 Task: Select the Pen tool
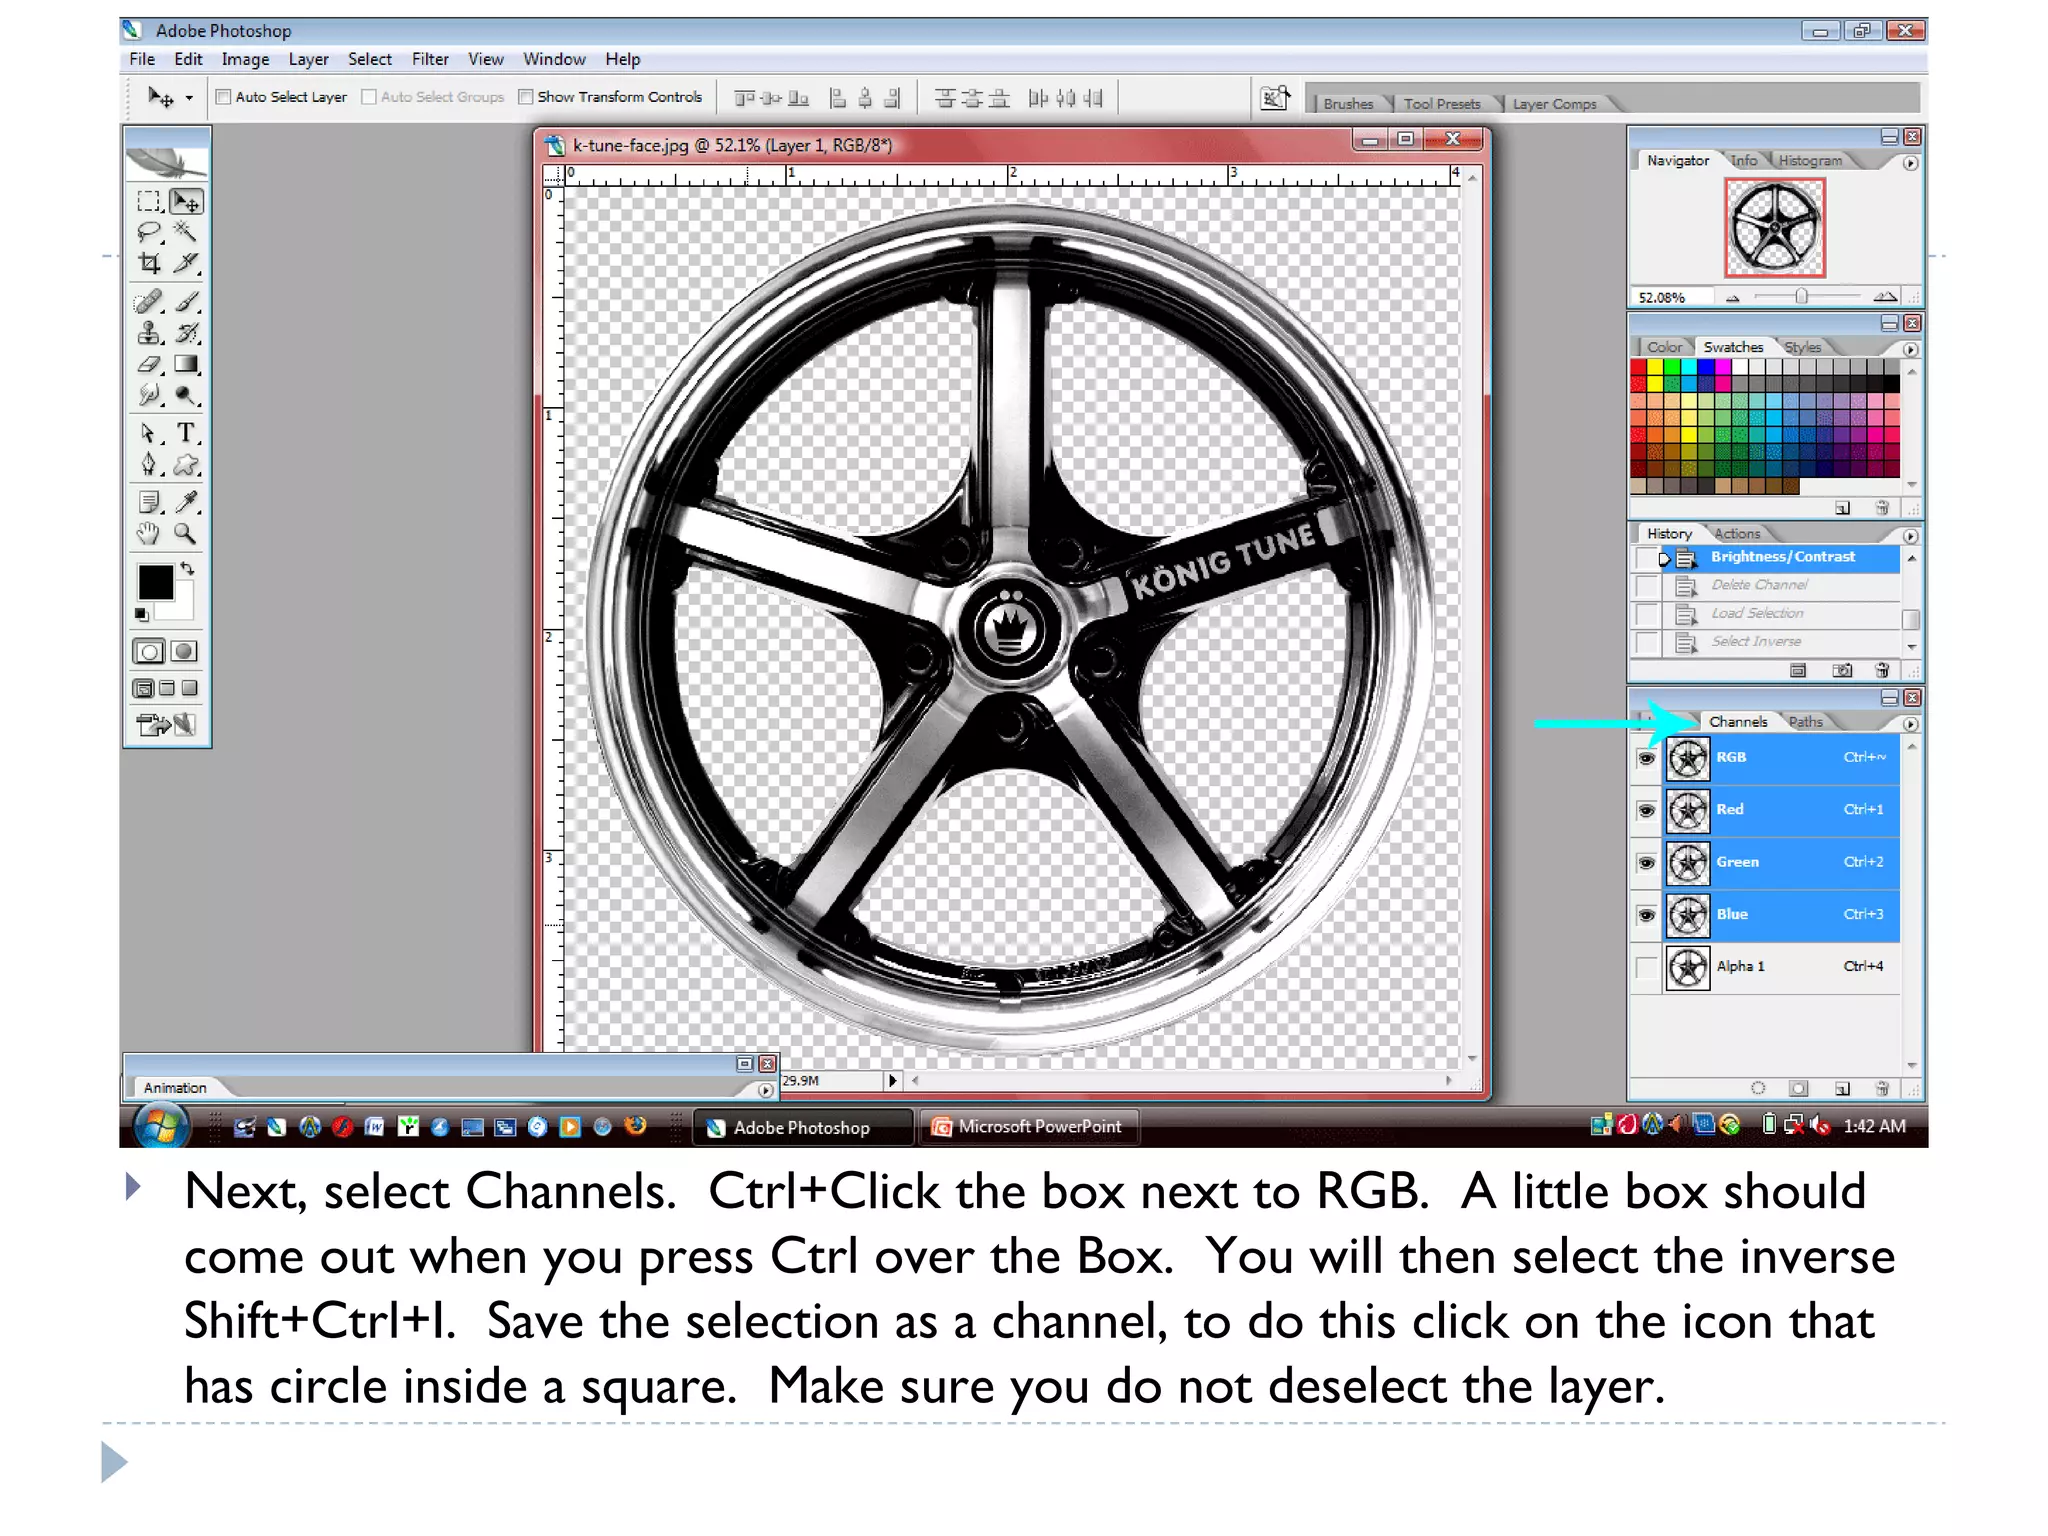click(x=149, y=464)
